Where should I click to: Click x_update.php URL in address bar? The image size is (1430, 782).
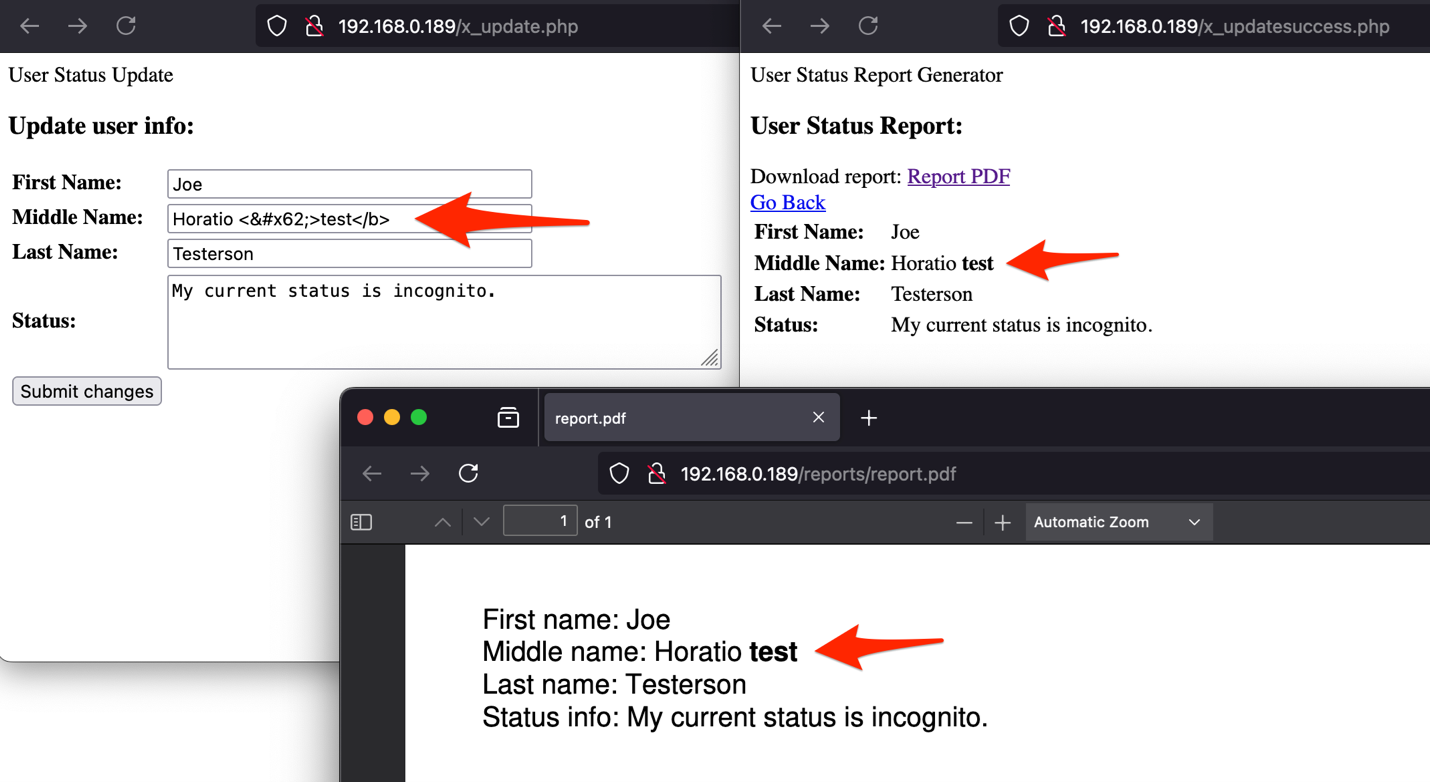458,27
